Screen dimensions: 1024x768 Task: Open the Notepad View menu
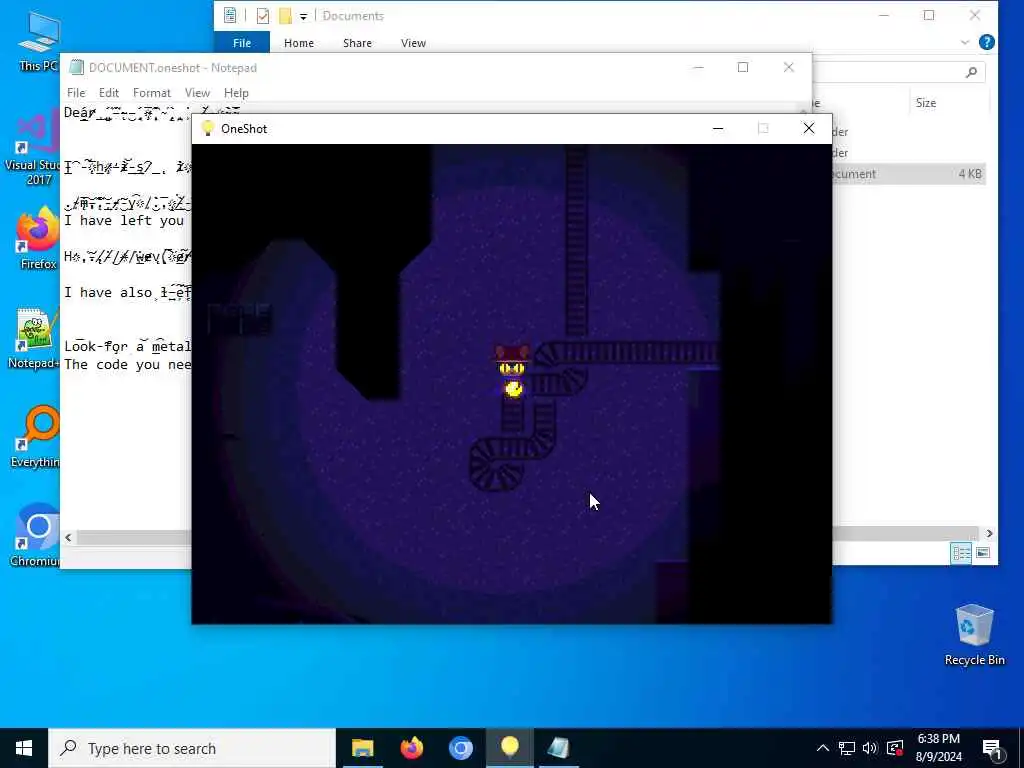pos(197,93)
